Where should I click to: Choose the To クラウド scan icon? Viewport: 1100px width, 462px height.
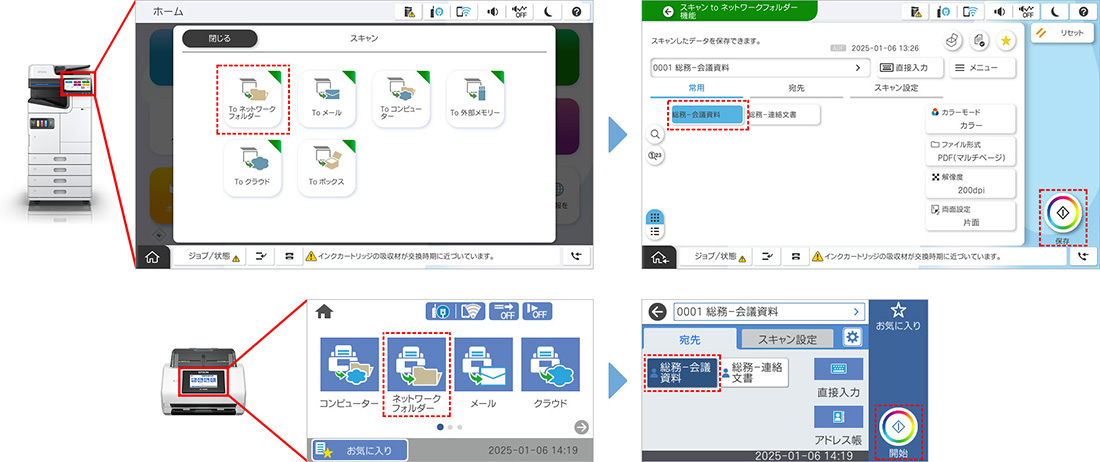[251, 168]
